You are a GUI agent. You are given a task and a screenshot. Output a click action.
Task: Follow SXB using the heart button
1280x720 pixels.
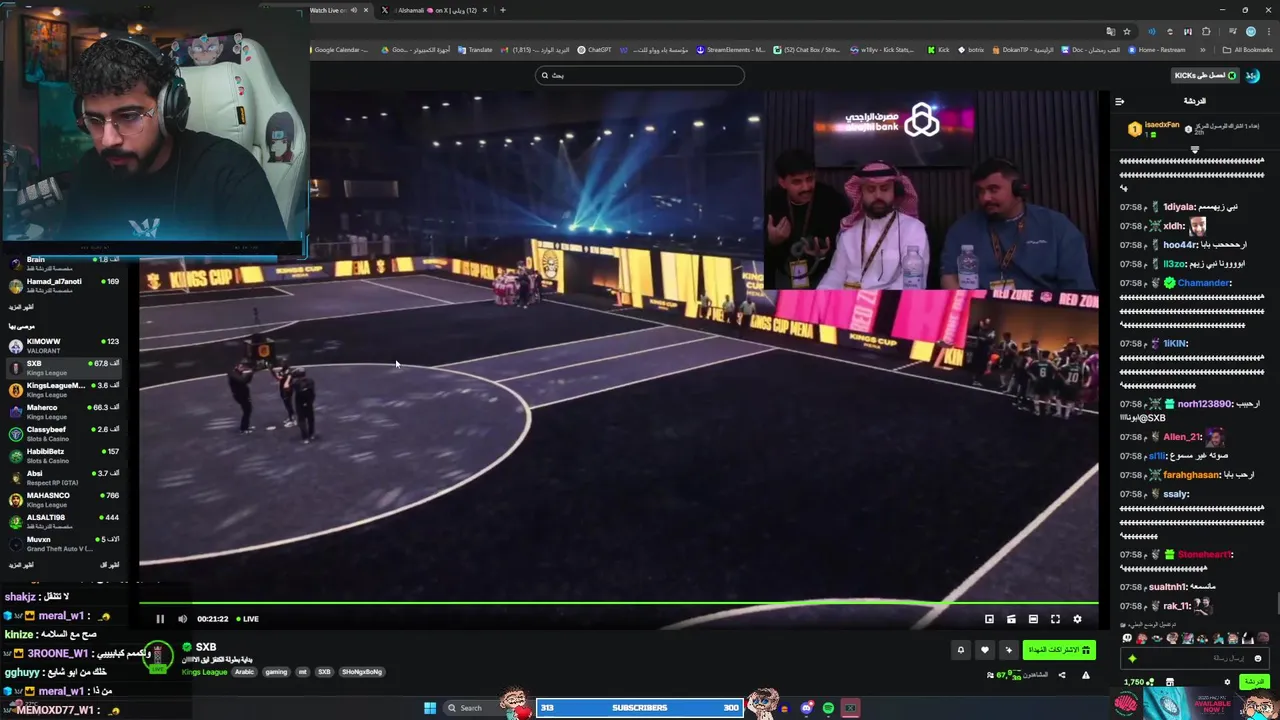tap(984, 650)
